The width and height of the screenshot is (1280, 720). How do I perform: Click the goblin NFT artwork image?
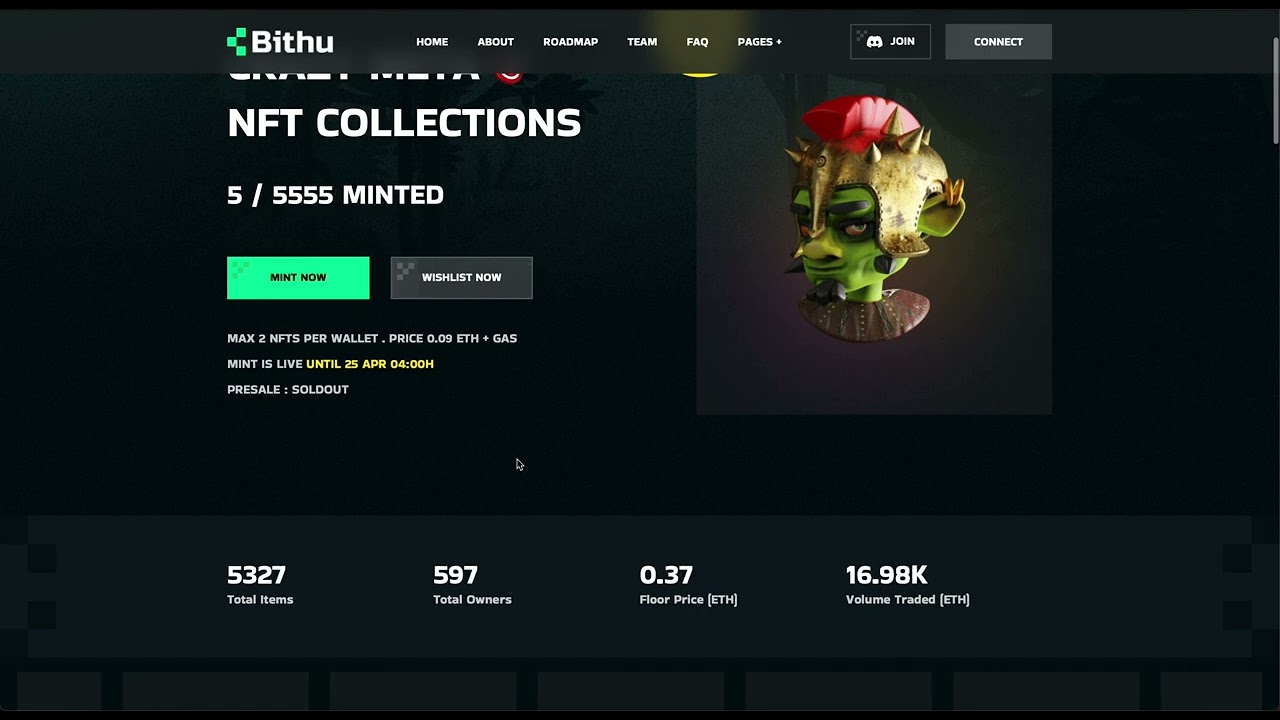point(874,220)
